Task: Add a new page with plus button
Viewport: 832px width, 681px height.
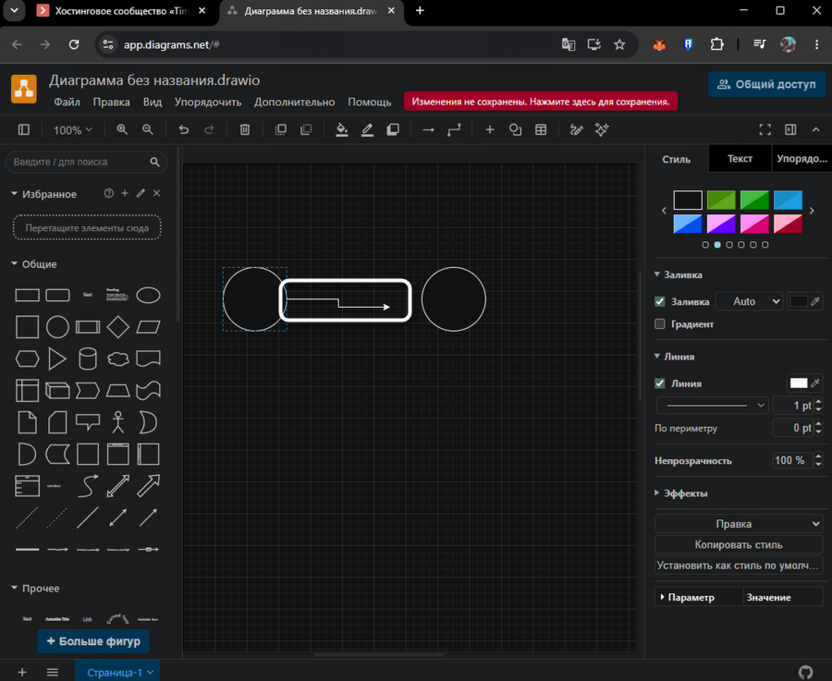Action: [x=22, y=673]
